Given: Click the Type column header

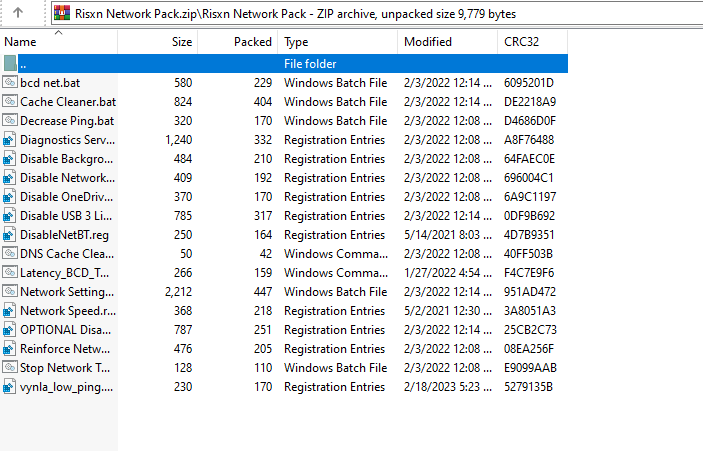Looking at the screenshot, I should 296,43.
